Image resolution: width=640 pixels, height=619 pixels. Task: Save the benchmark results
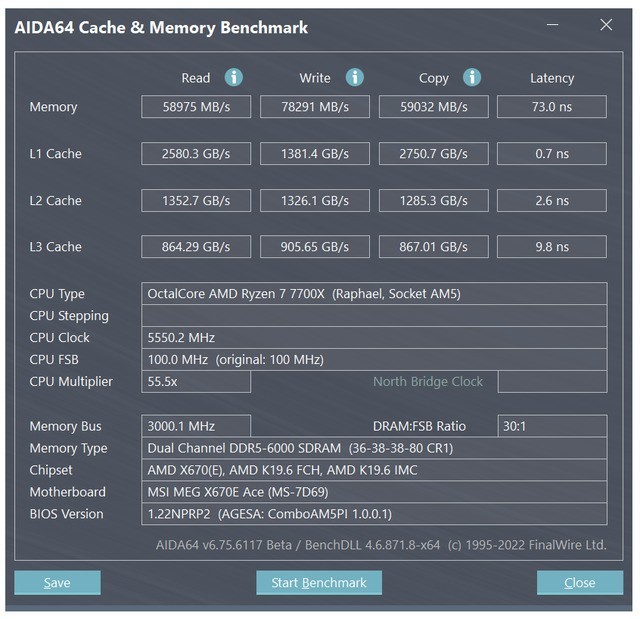click(x=57, y=582)
